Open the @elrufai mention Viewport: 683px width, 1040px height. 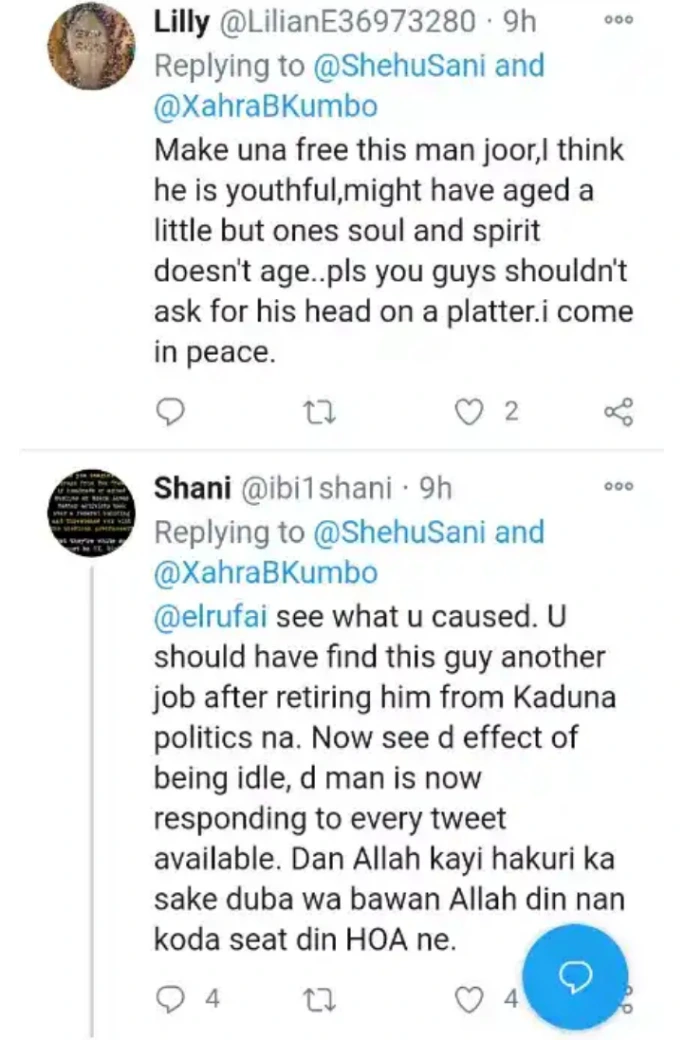[210, 616]
